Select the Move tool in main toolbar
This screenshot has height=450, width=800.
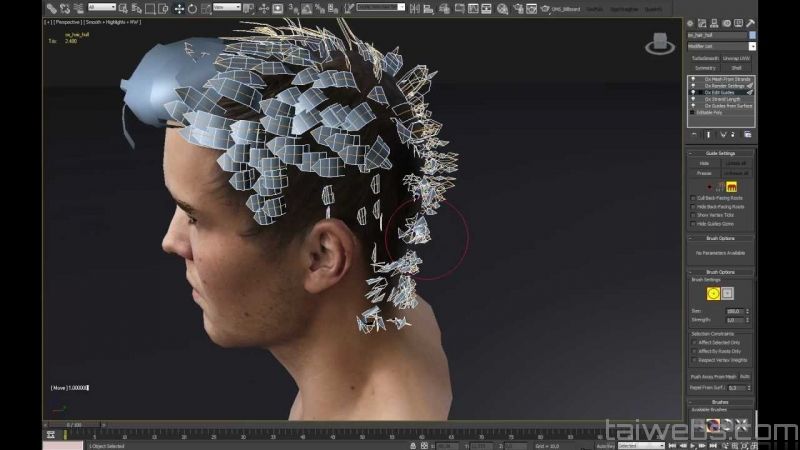coord(179,8)
